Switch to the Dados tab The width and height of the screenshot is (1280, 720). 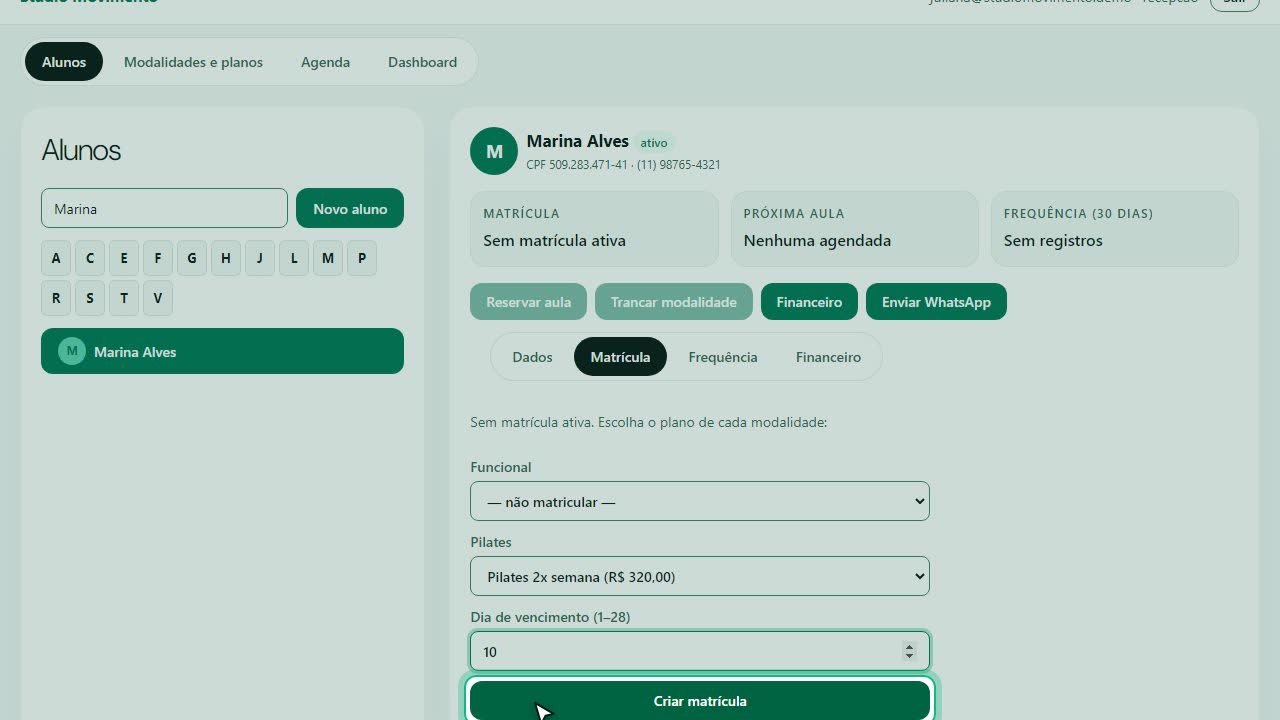pos(532,357)
